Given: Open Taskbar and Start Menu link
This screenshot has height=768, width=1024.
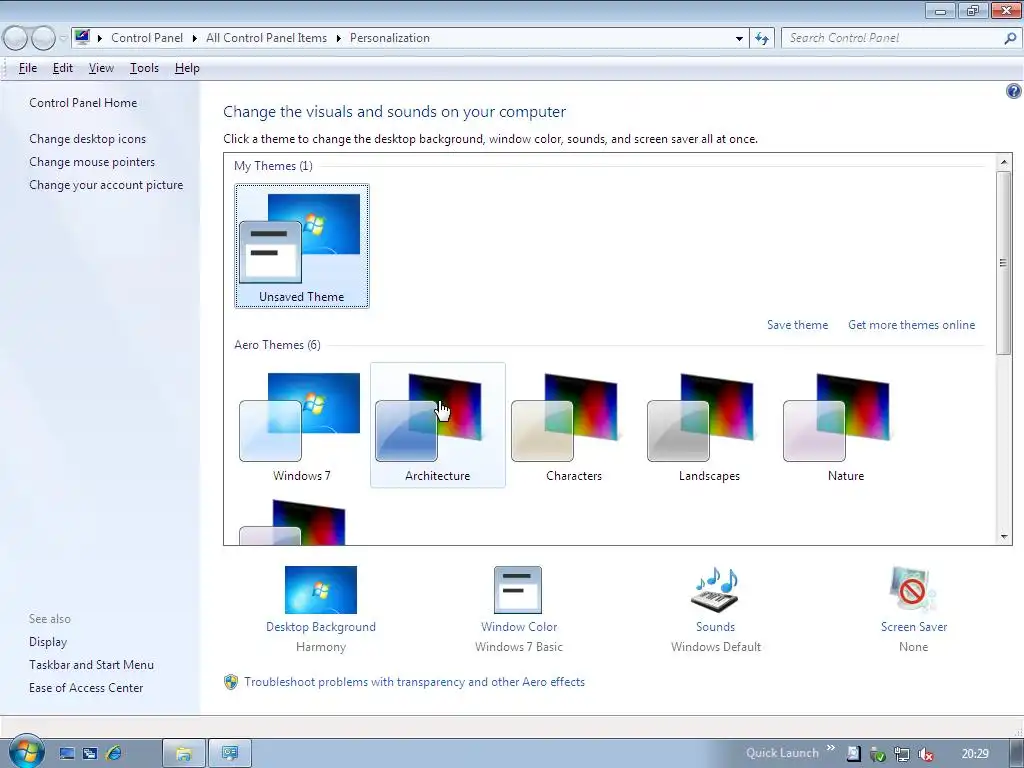Looking at the screenshot, I should pyautogui.click(x=91, y=665).
